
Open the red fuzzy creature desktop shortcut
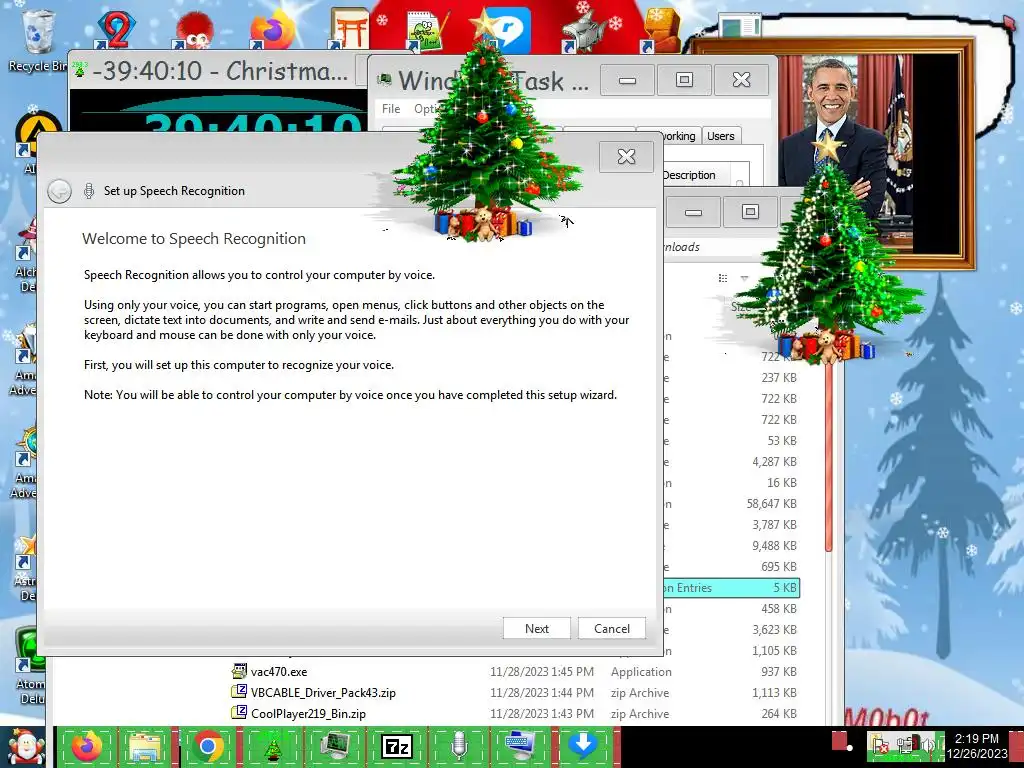(x=193, y=29)
